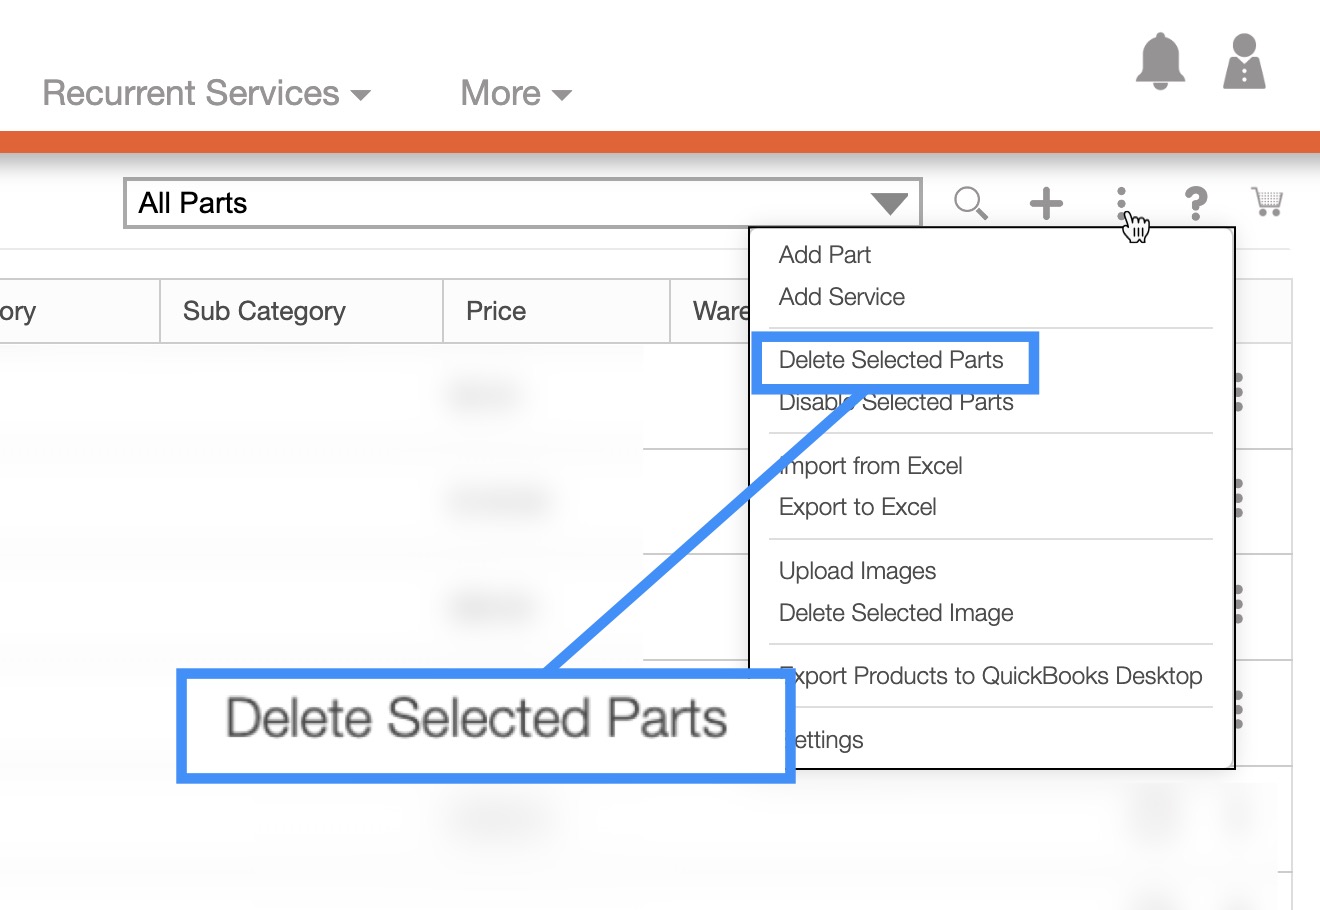Viewport: 1320px width, 910px height.
Task: Open the shopping cart icon
Action: tap(1267, 202)
